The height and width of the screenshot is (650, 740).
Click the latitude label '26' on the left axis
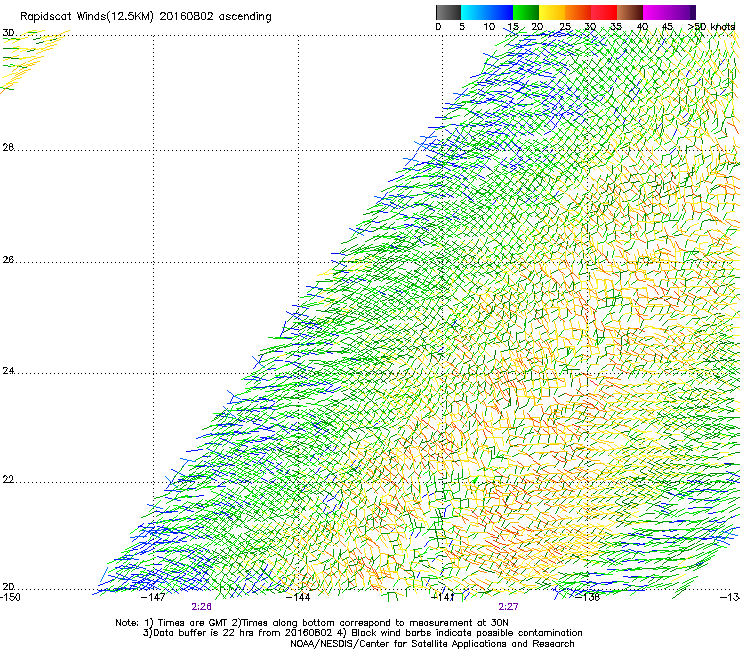pos(8,260)
